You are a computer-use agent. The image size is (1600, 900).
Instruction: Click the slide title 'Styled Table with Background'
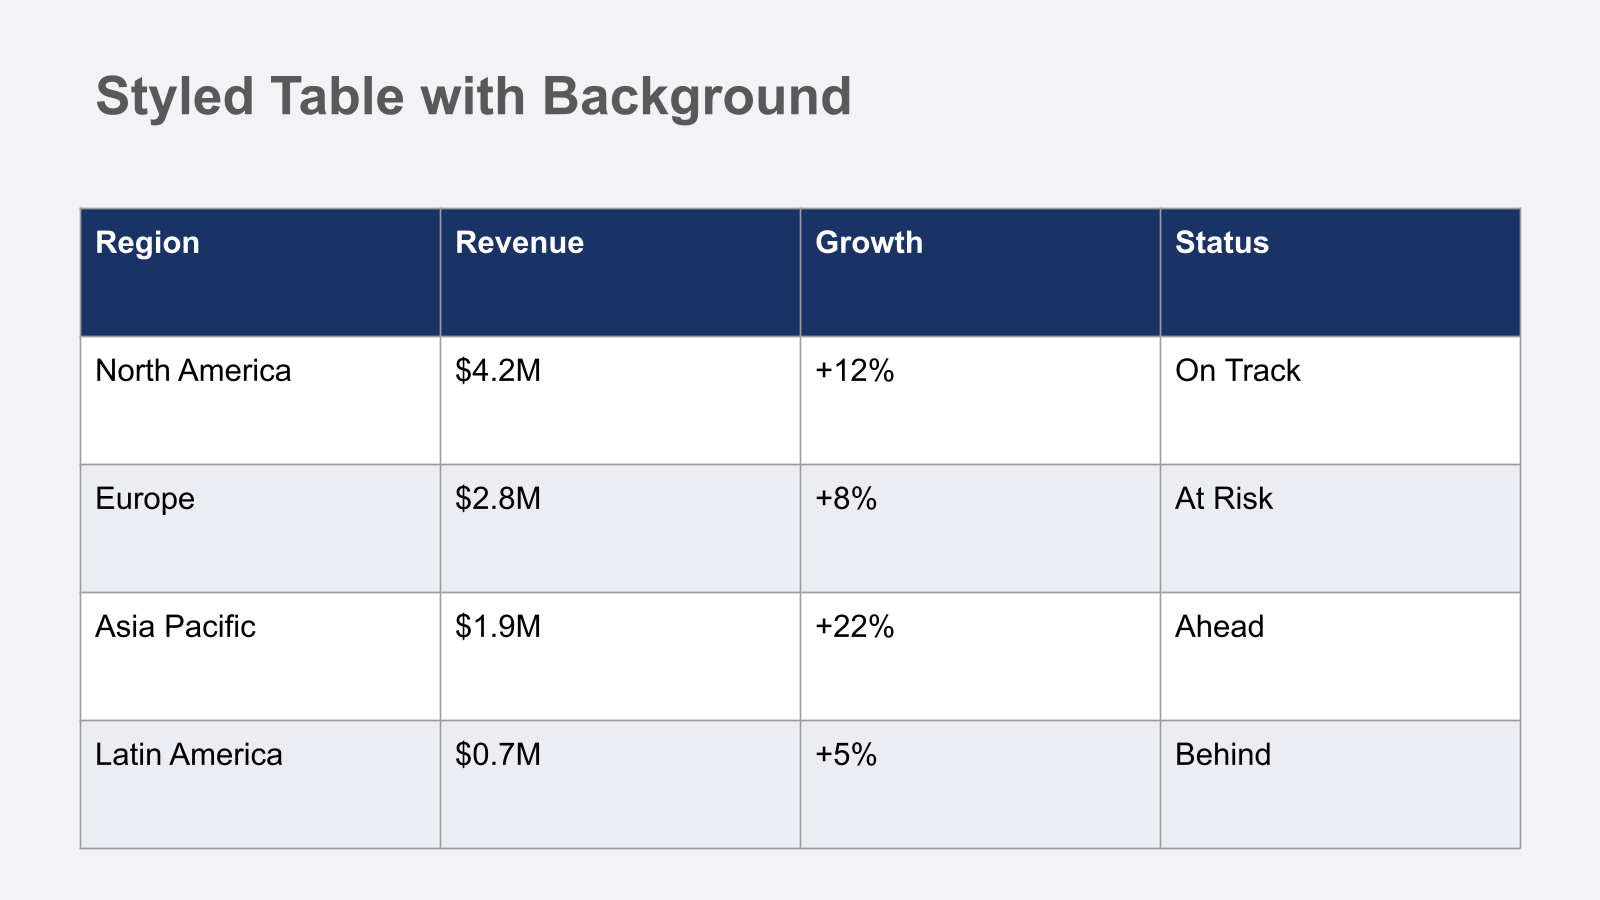pos(473,97)
